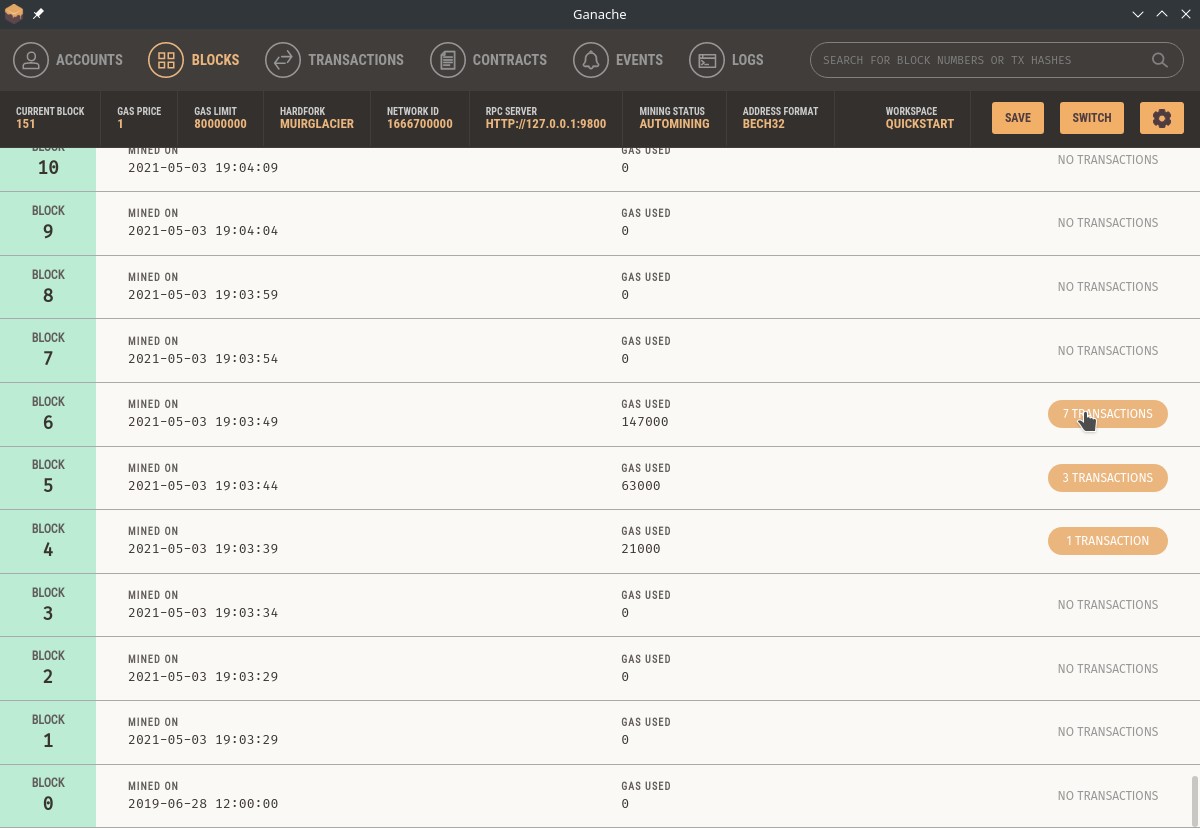Click the search magnifier icon
Screen dimensions: 1200x829
click(x=1160, y=60)
